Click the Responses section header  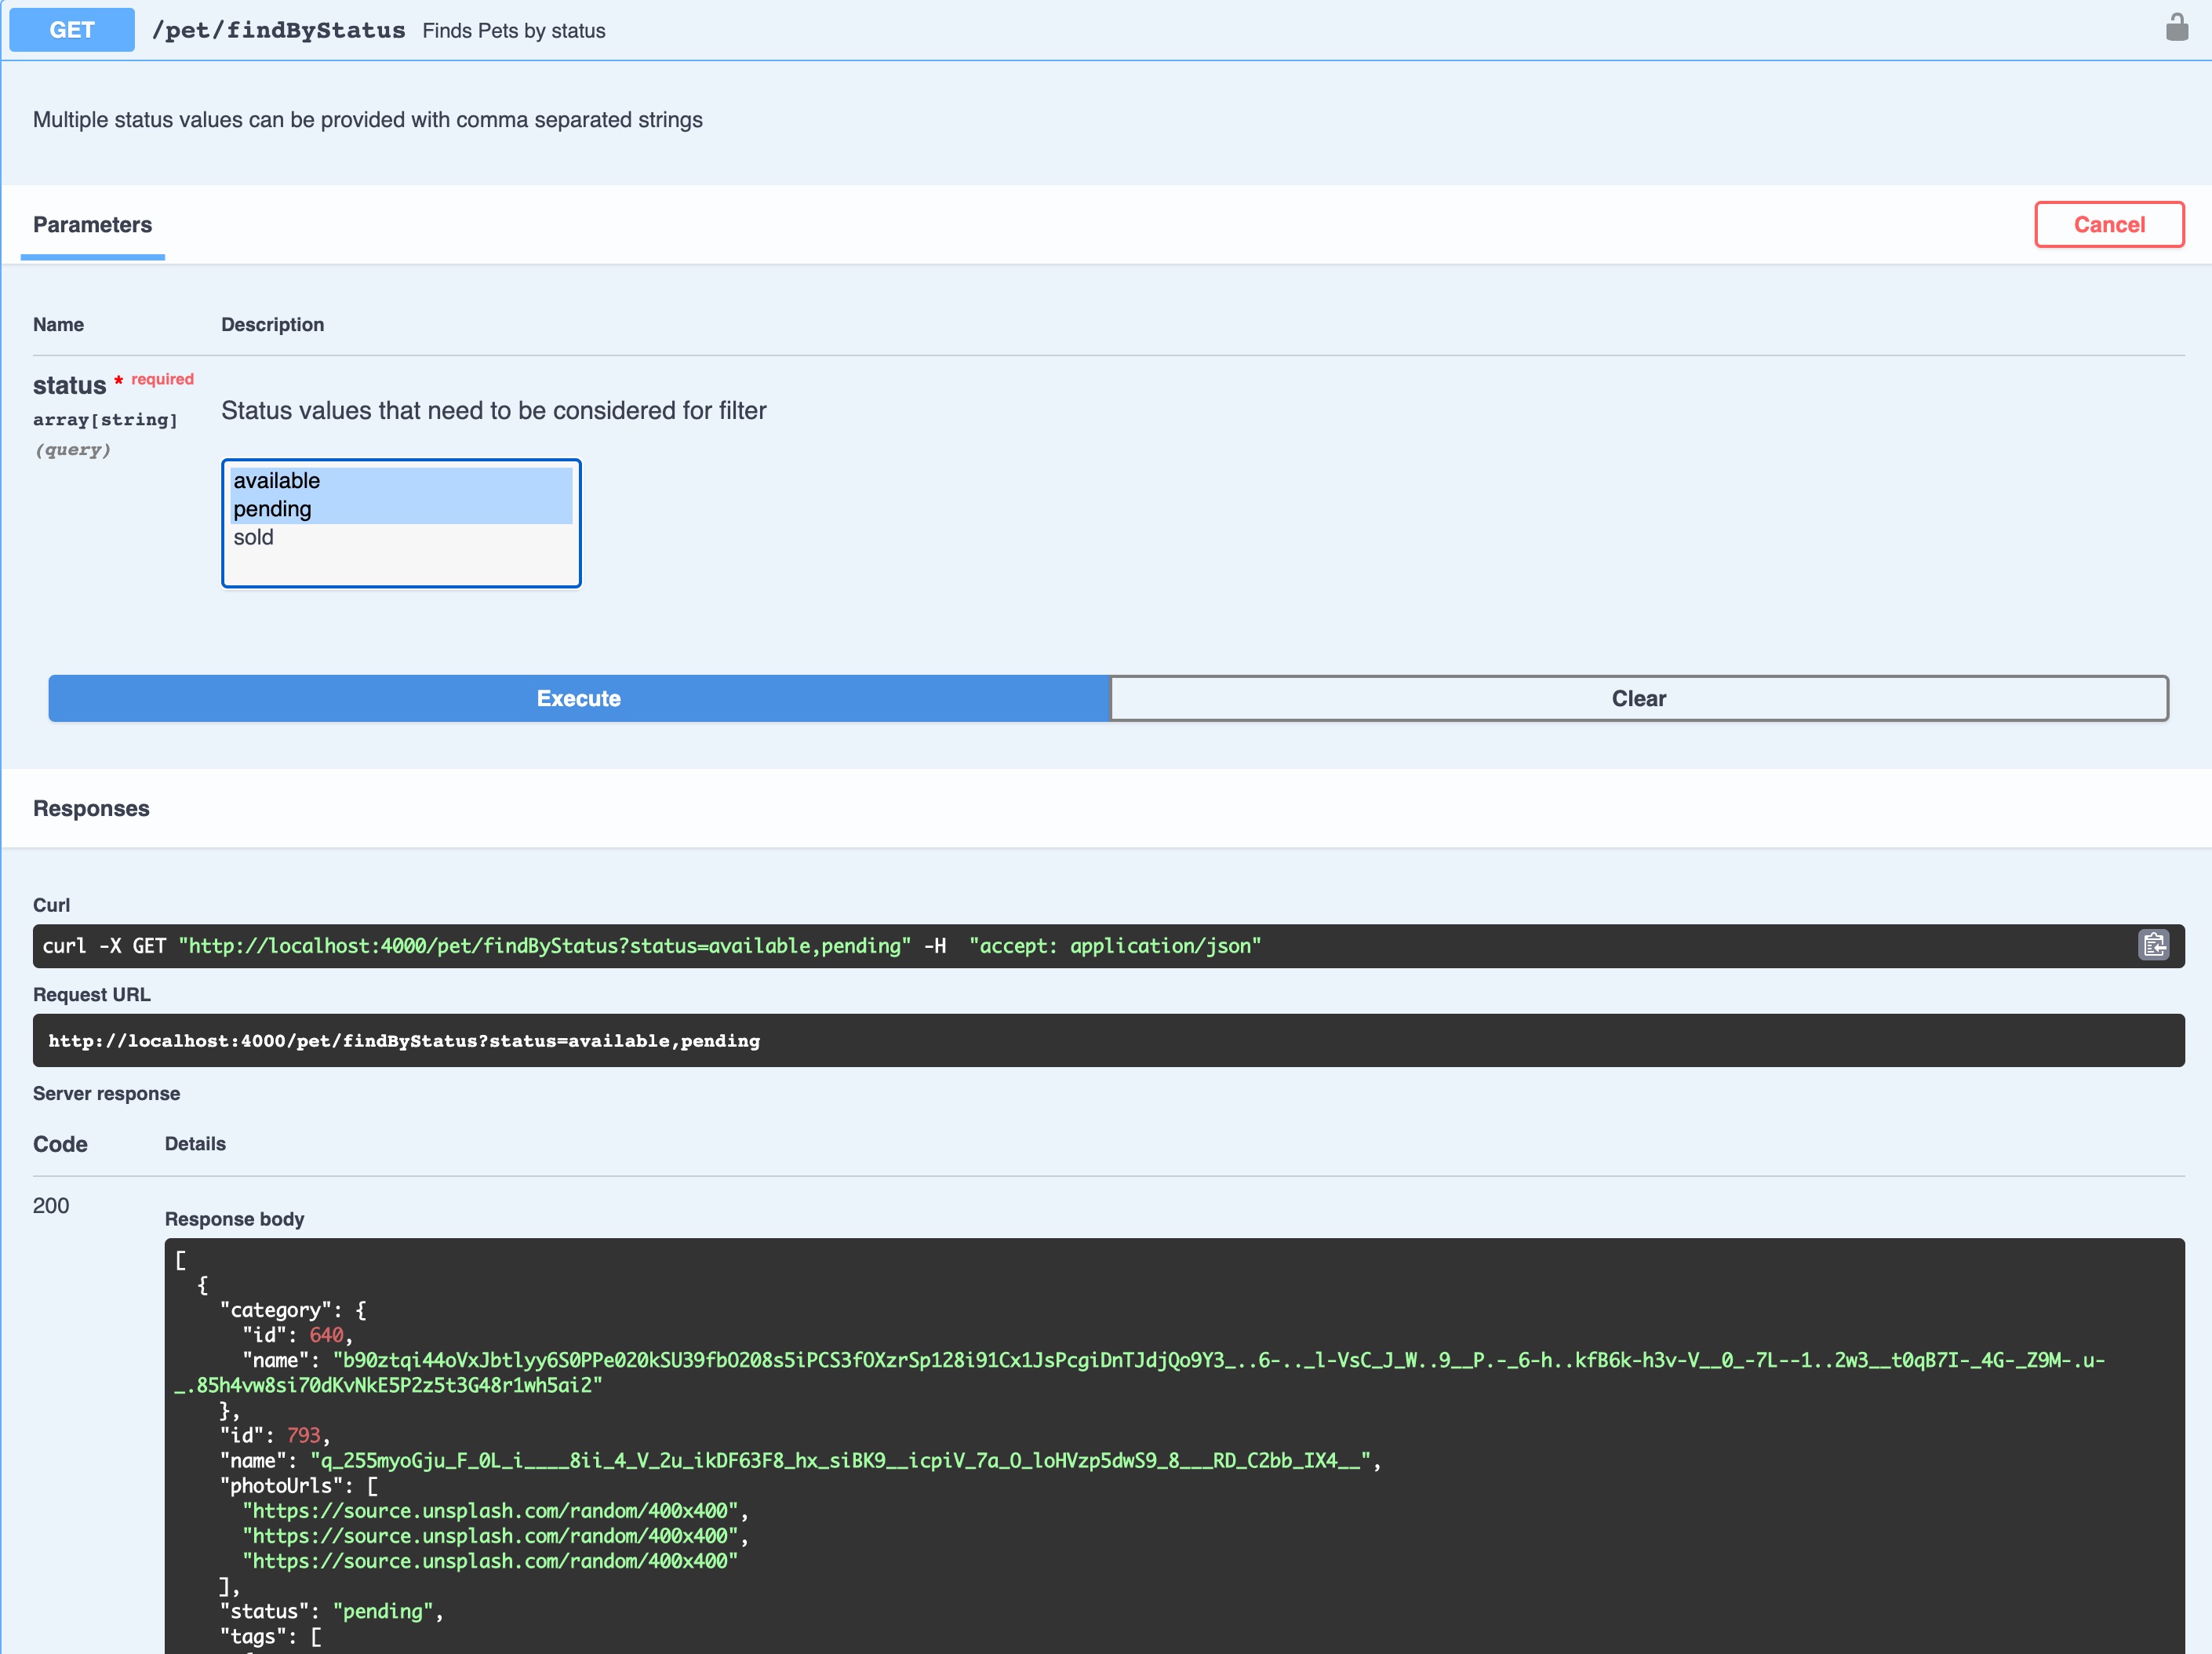click(91, 808)
